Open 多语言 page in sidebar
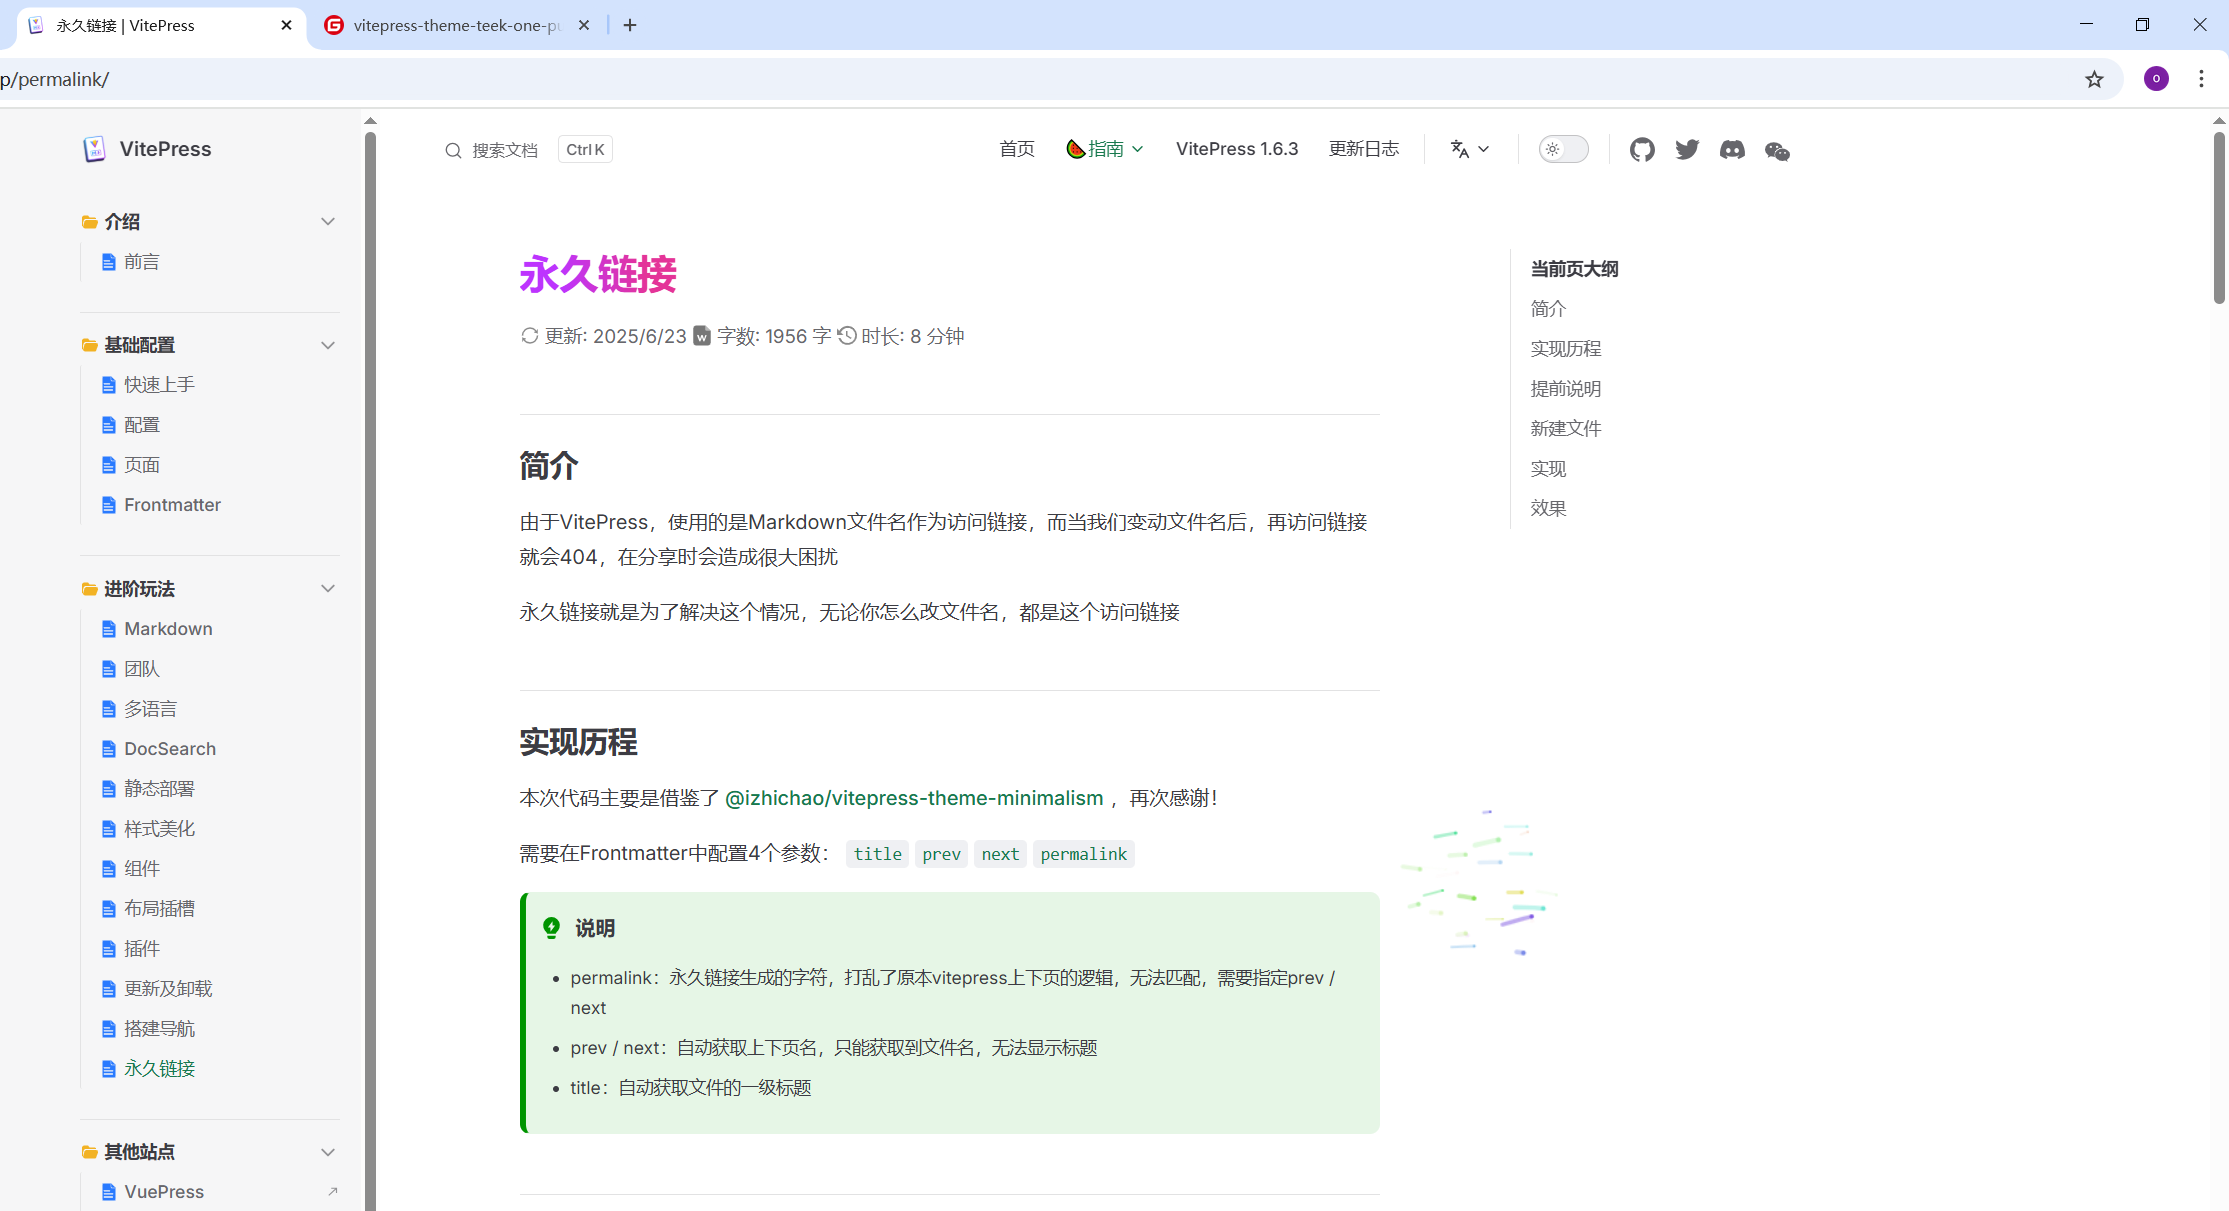This screenshot has width=2229, height=1211. 151,709
